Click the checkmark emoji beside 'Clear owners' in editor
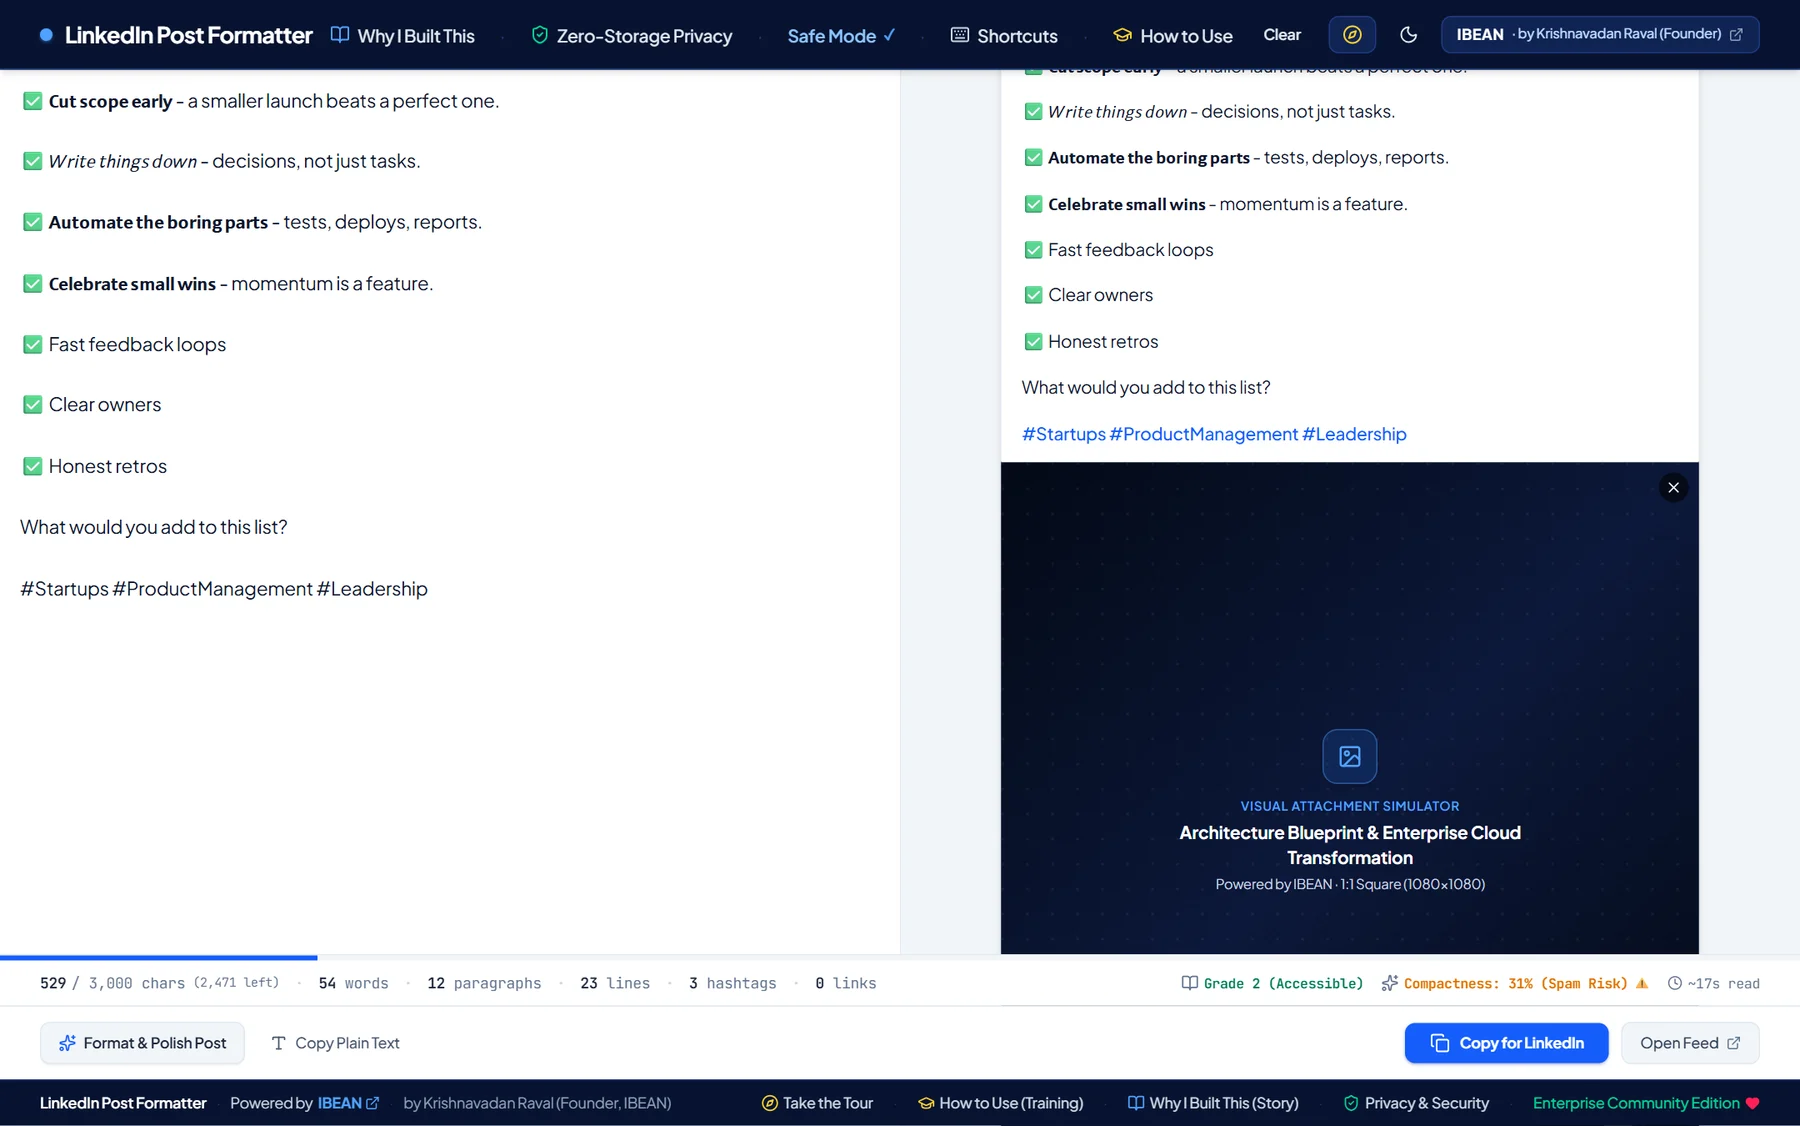1800x1126 pixels. [x=32, y=405]
